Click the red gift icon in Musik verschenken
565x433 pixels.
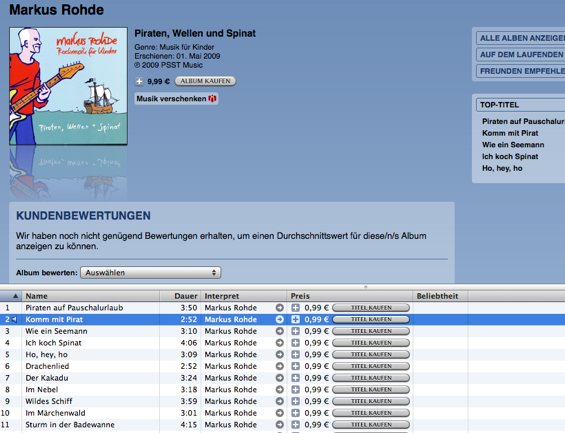coord(213,98)
